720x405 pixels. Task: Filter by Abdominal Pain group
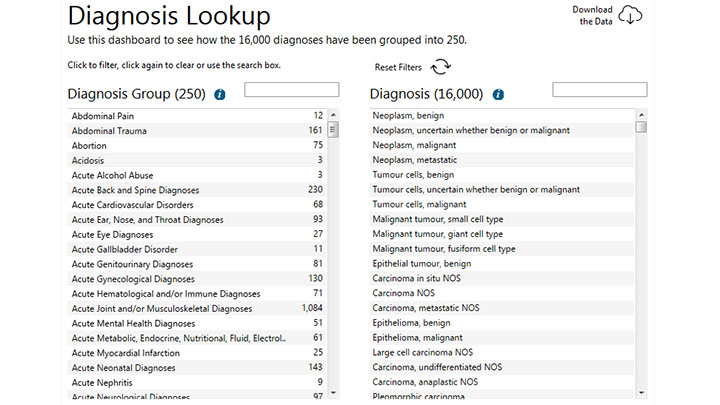coord(197,116)
